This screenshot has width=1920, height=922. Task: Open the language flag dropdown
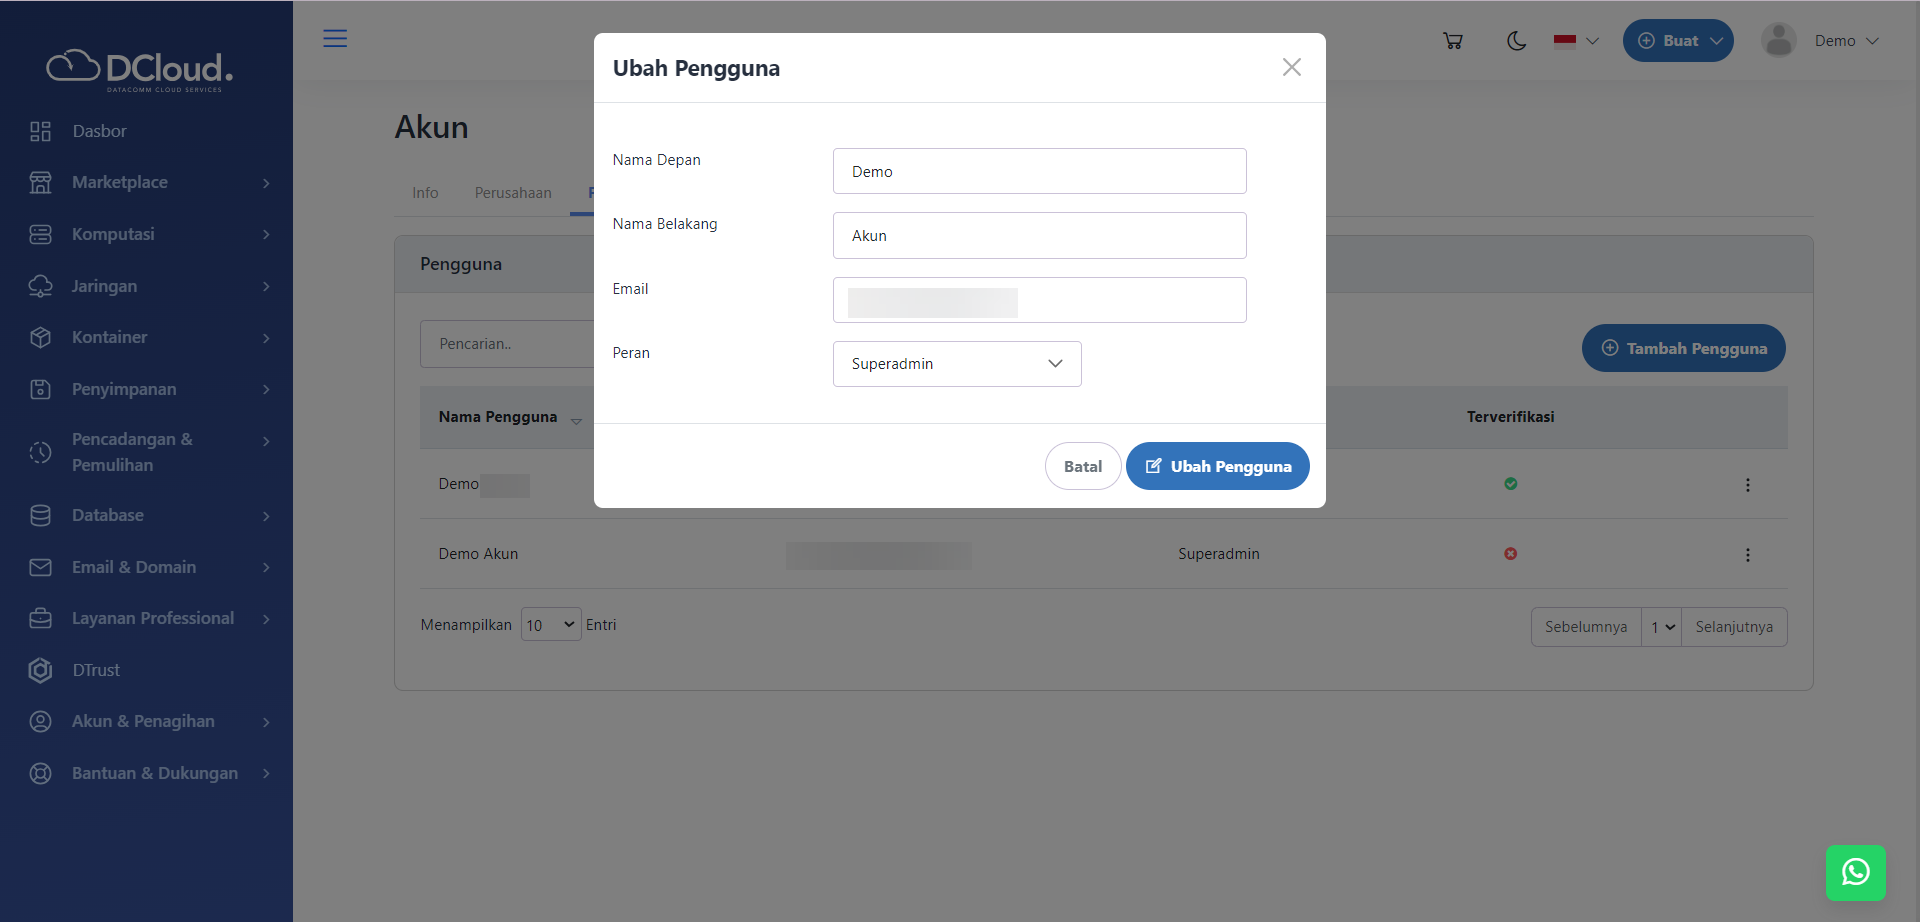coord(1576,41)
